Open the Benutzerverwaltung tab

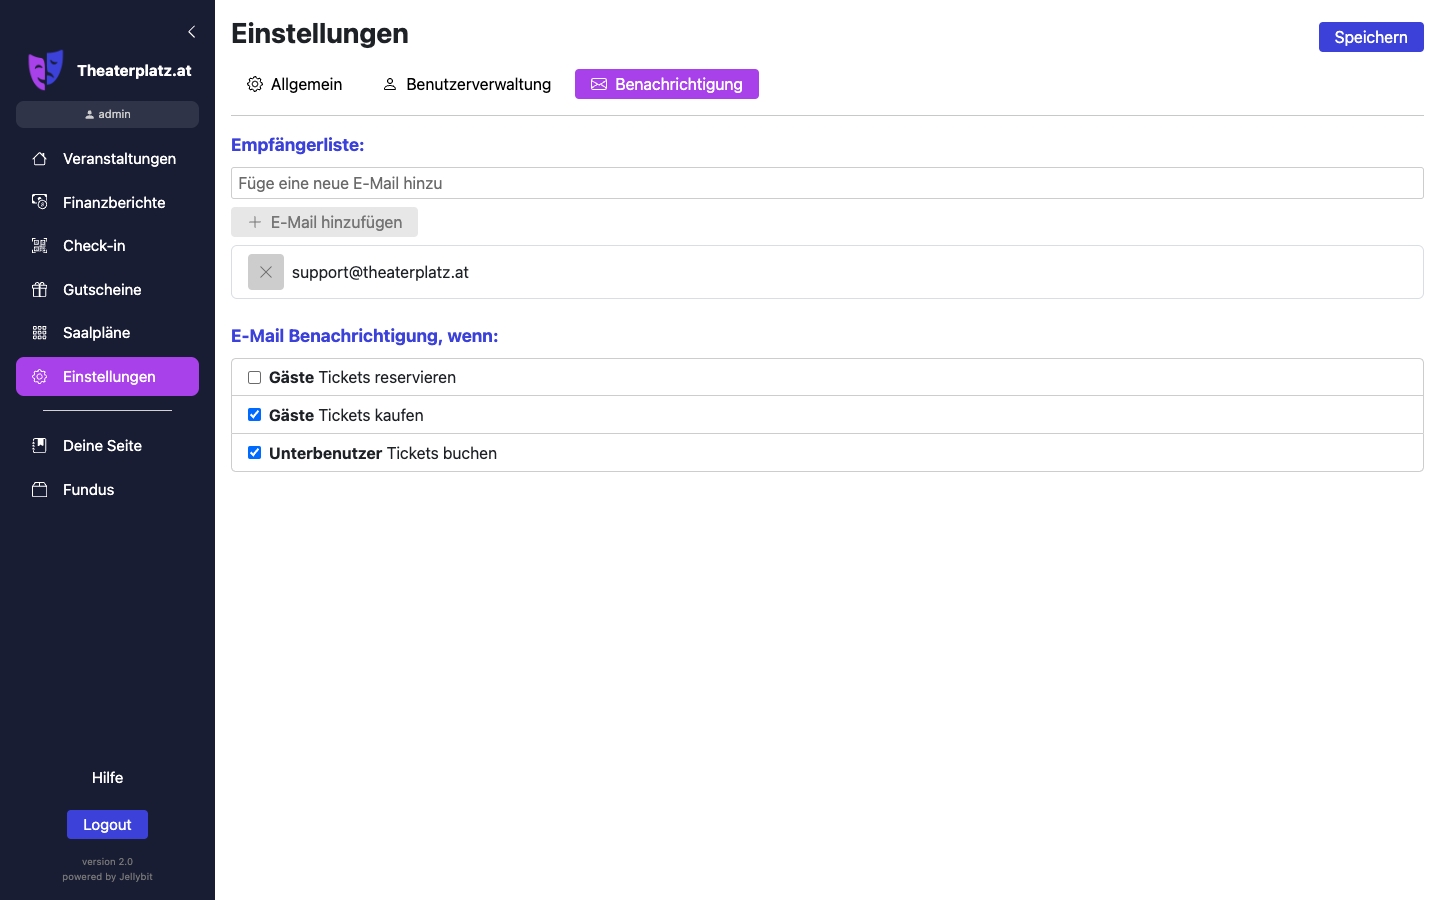pos(467,85)
